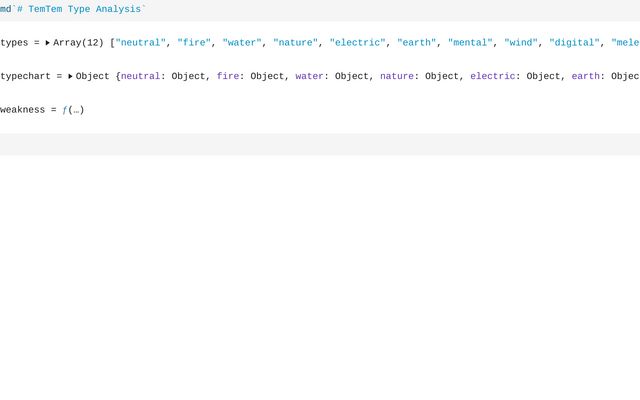Click the fire key in typechart object
This screenshot has height=400, width=640.
click(228, 76)
